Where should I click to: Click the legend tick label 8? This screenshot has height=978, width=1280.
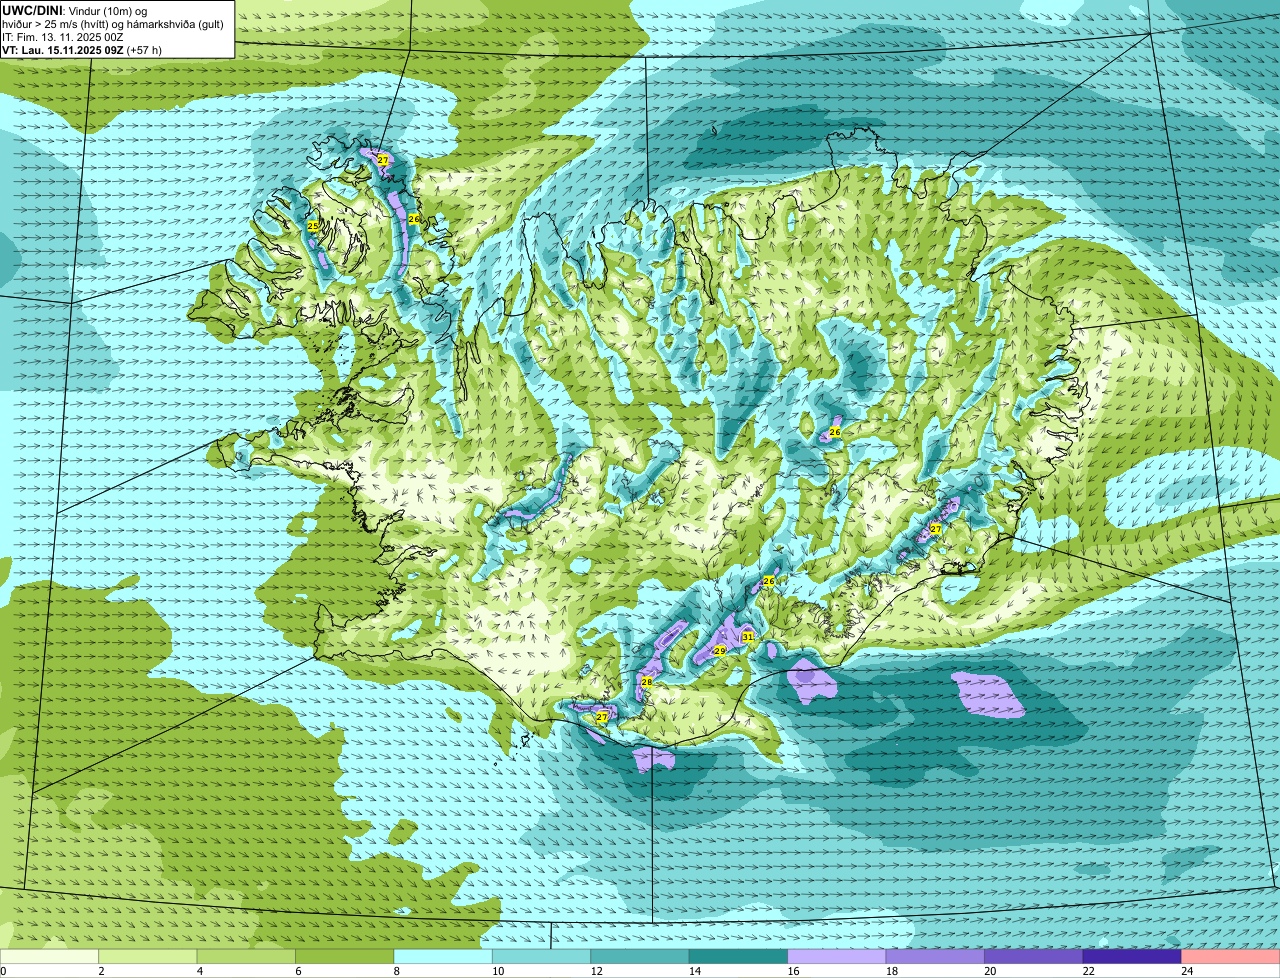pos(396,971)
